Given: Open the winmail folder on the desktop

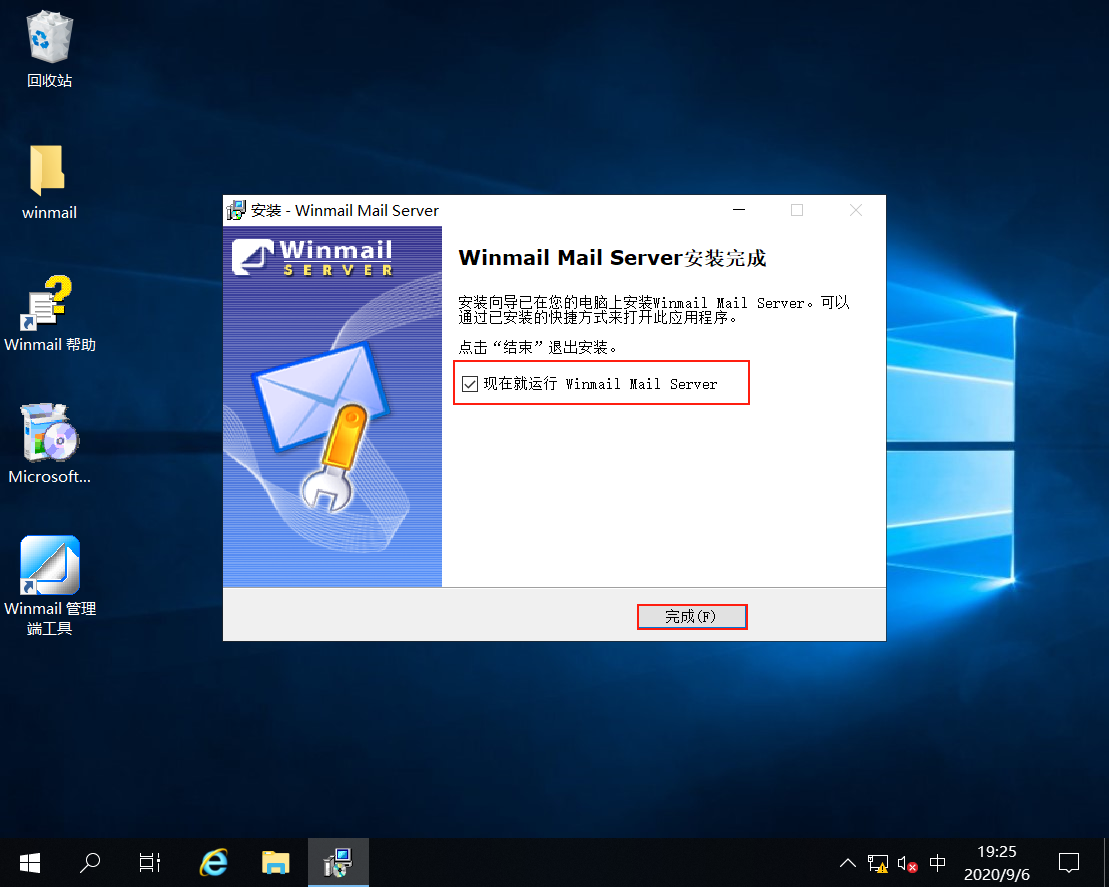Looking at the screenshot, I should tap(48, 172).
